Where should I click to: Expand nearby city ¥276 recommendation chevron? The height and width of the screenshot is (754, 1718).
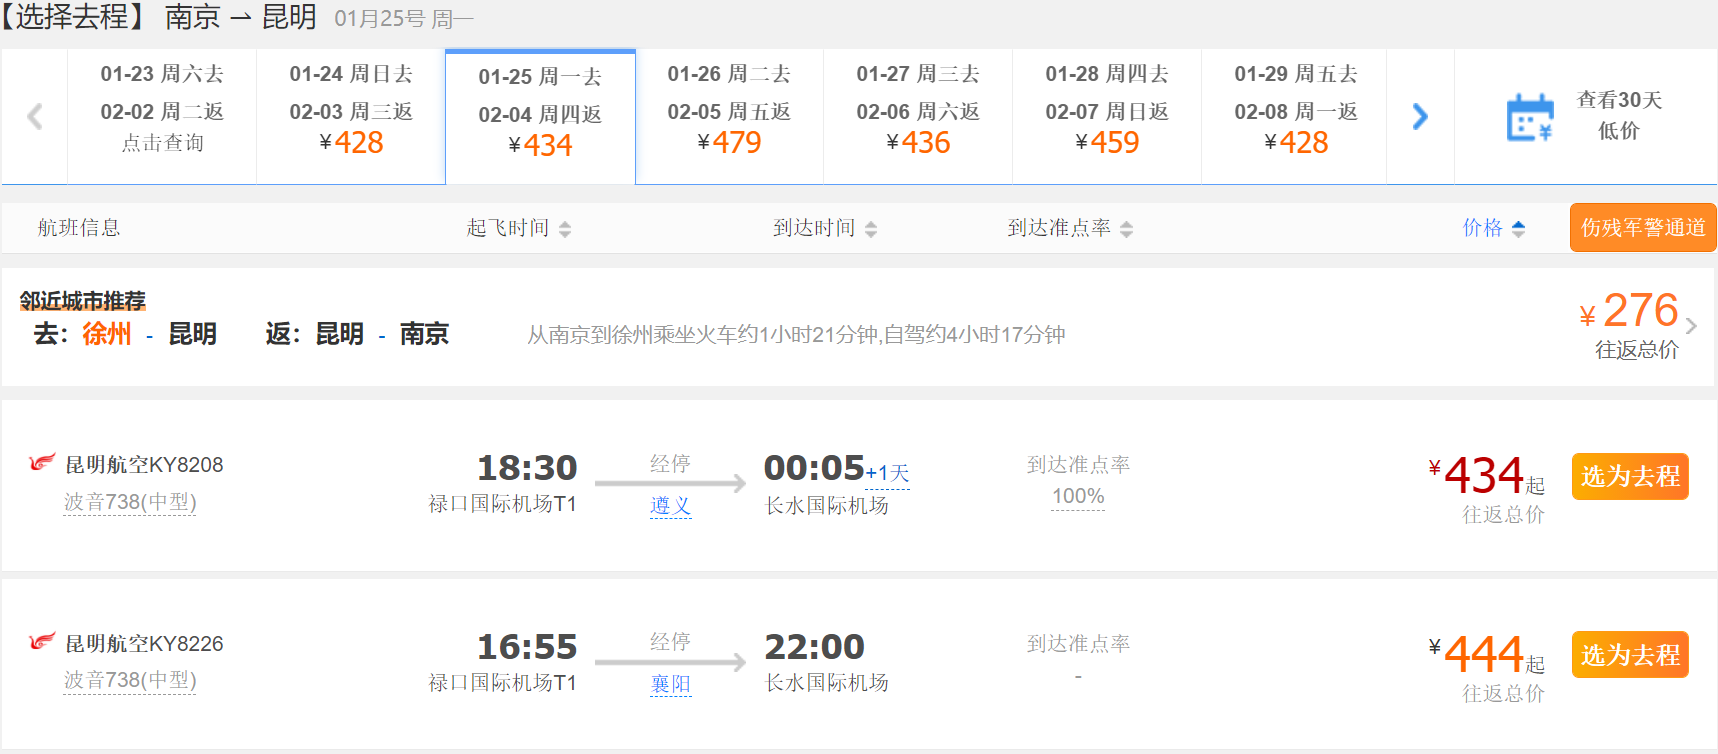click(1691, 325)
